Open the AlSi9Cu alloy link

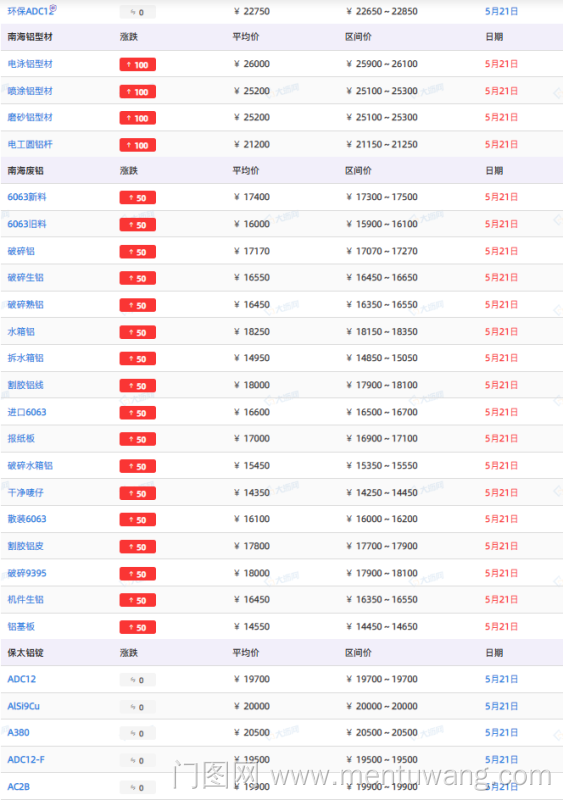[23, 706]
